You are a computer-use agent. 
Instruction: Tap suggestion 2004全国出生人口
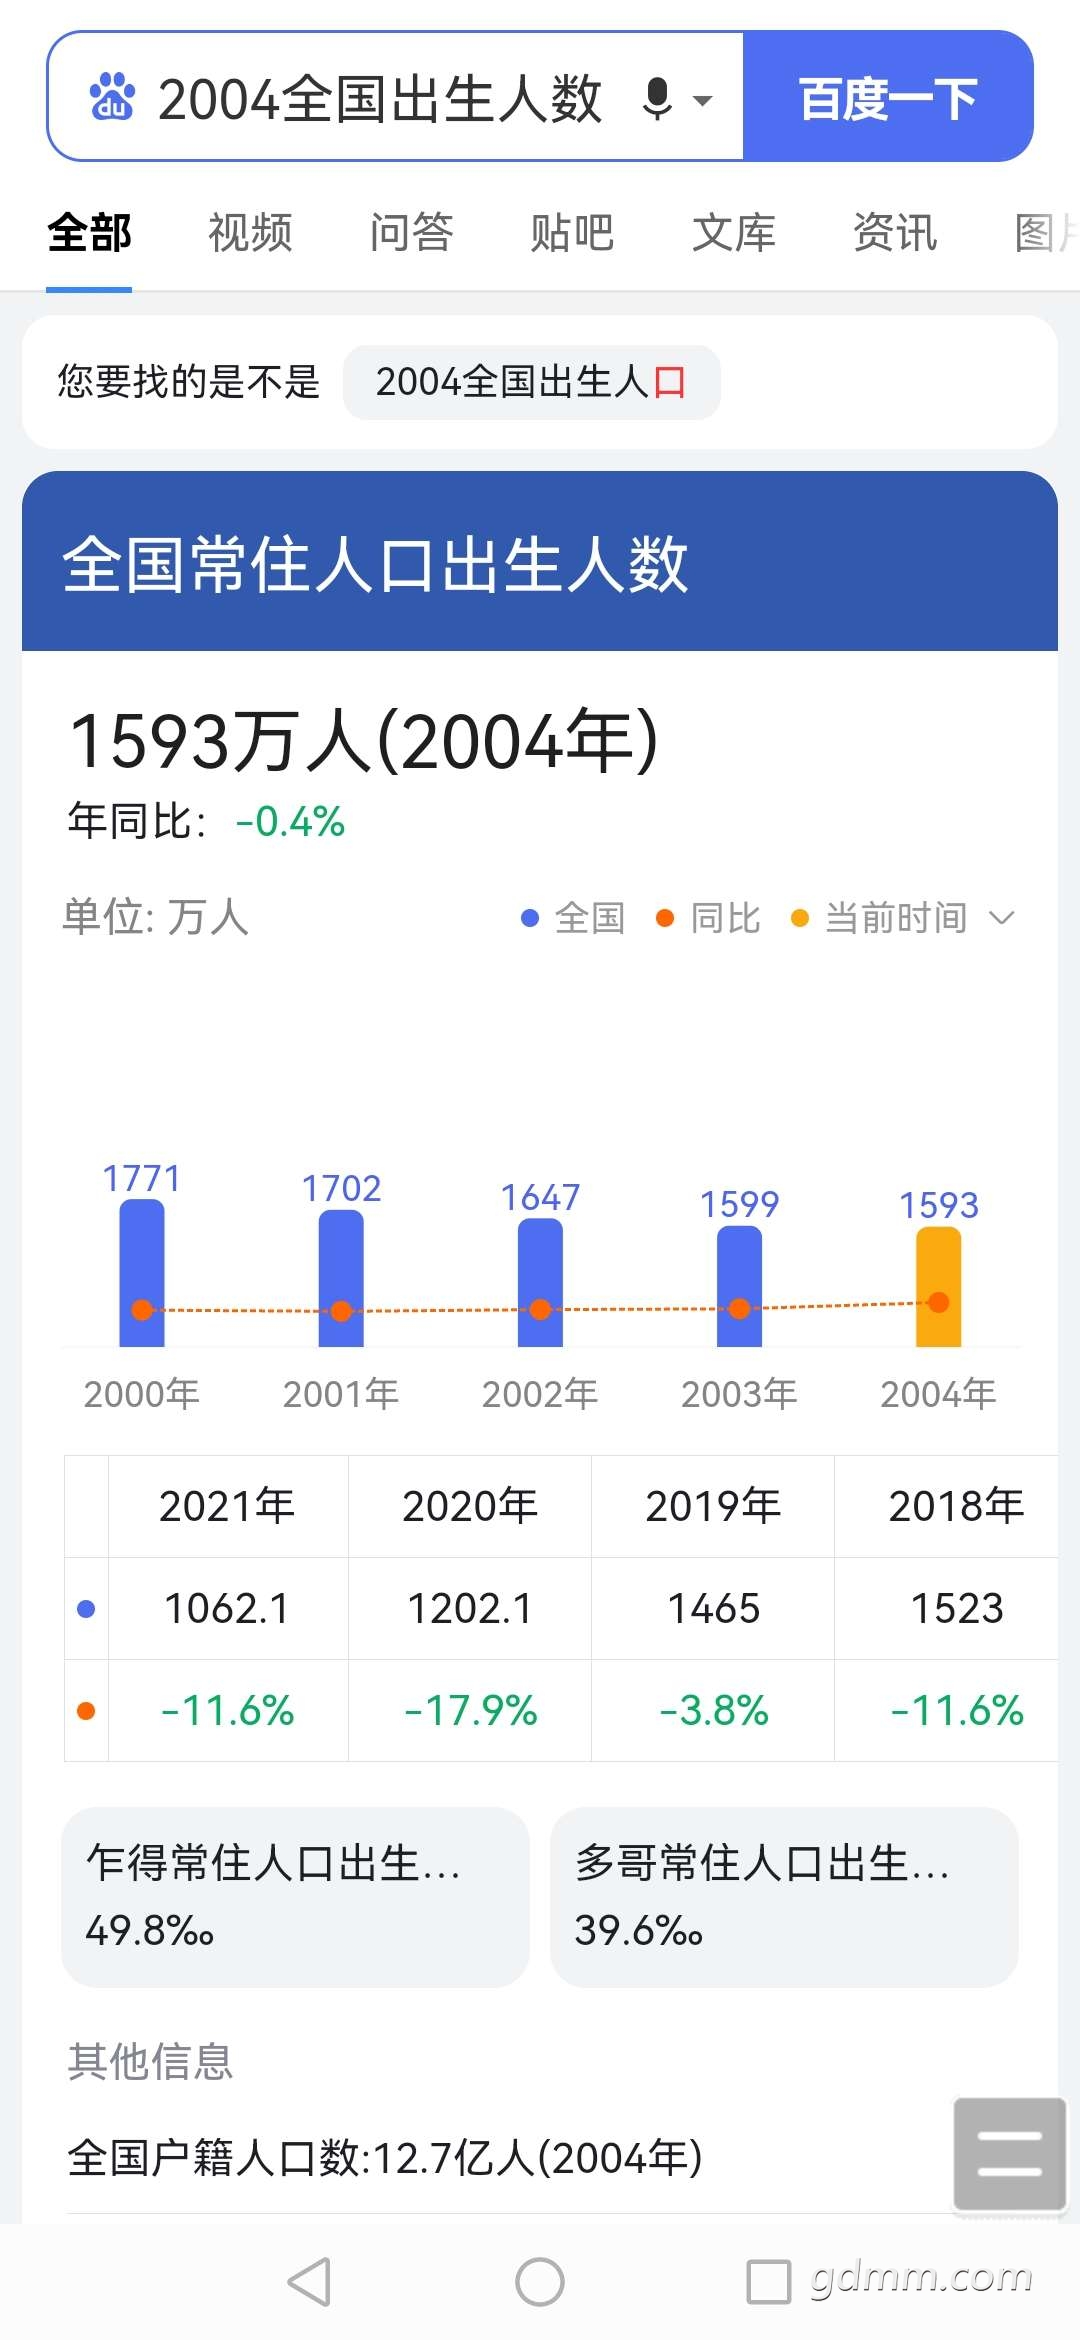click(x=531, y=382)
